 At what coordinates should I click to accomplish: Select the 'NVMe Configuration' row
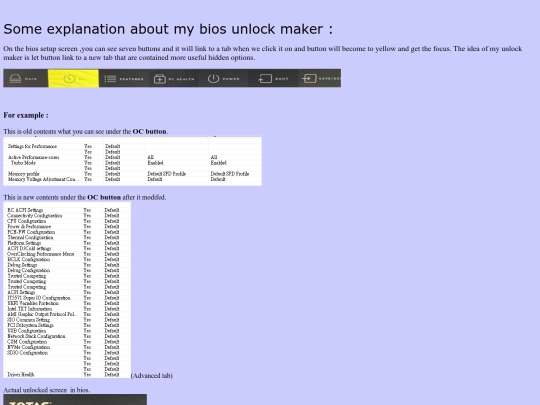click(67, 347)
